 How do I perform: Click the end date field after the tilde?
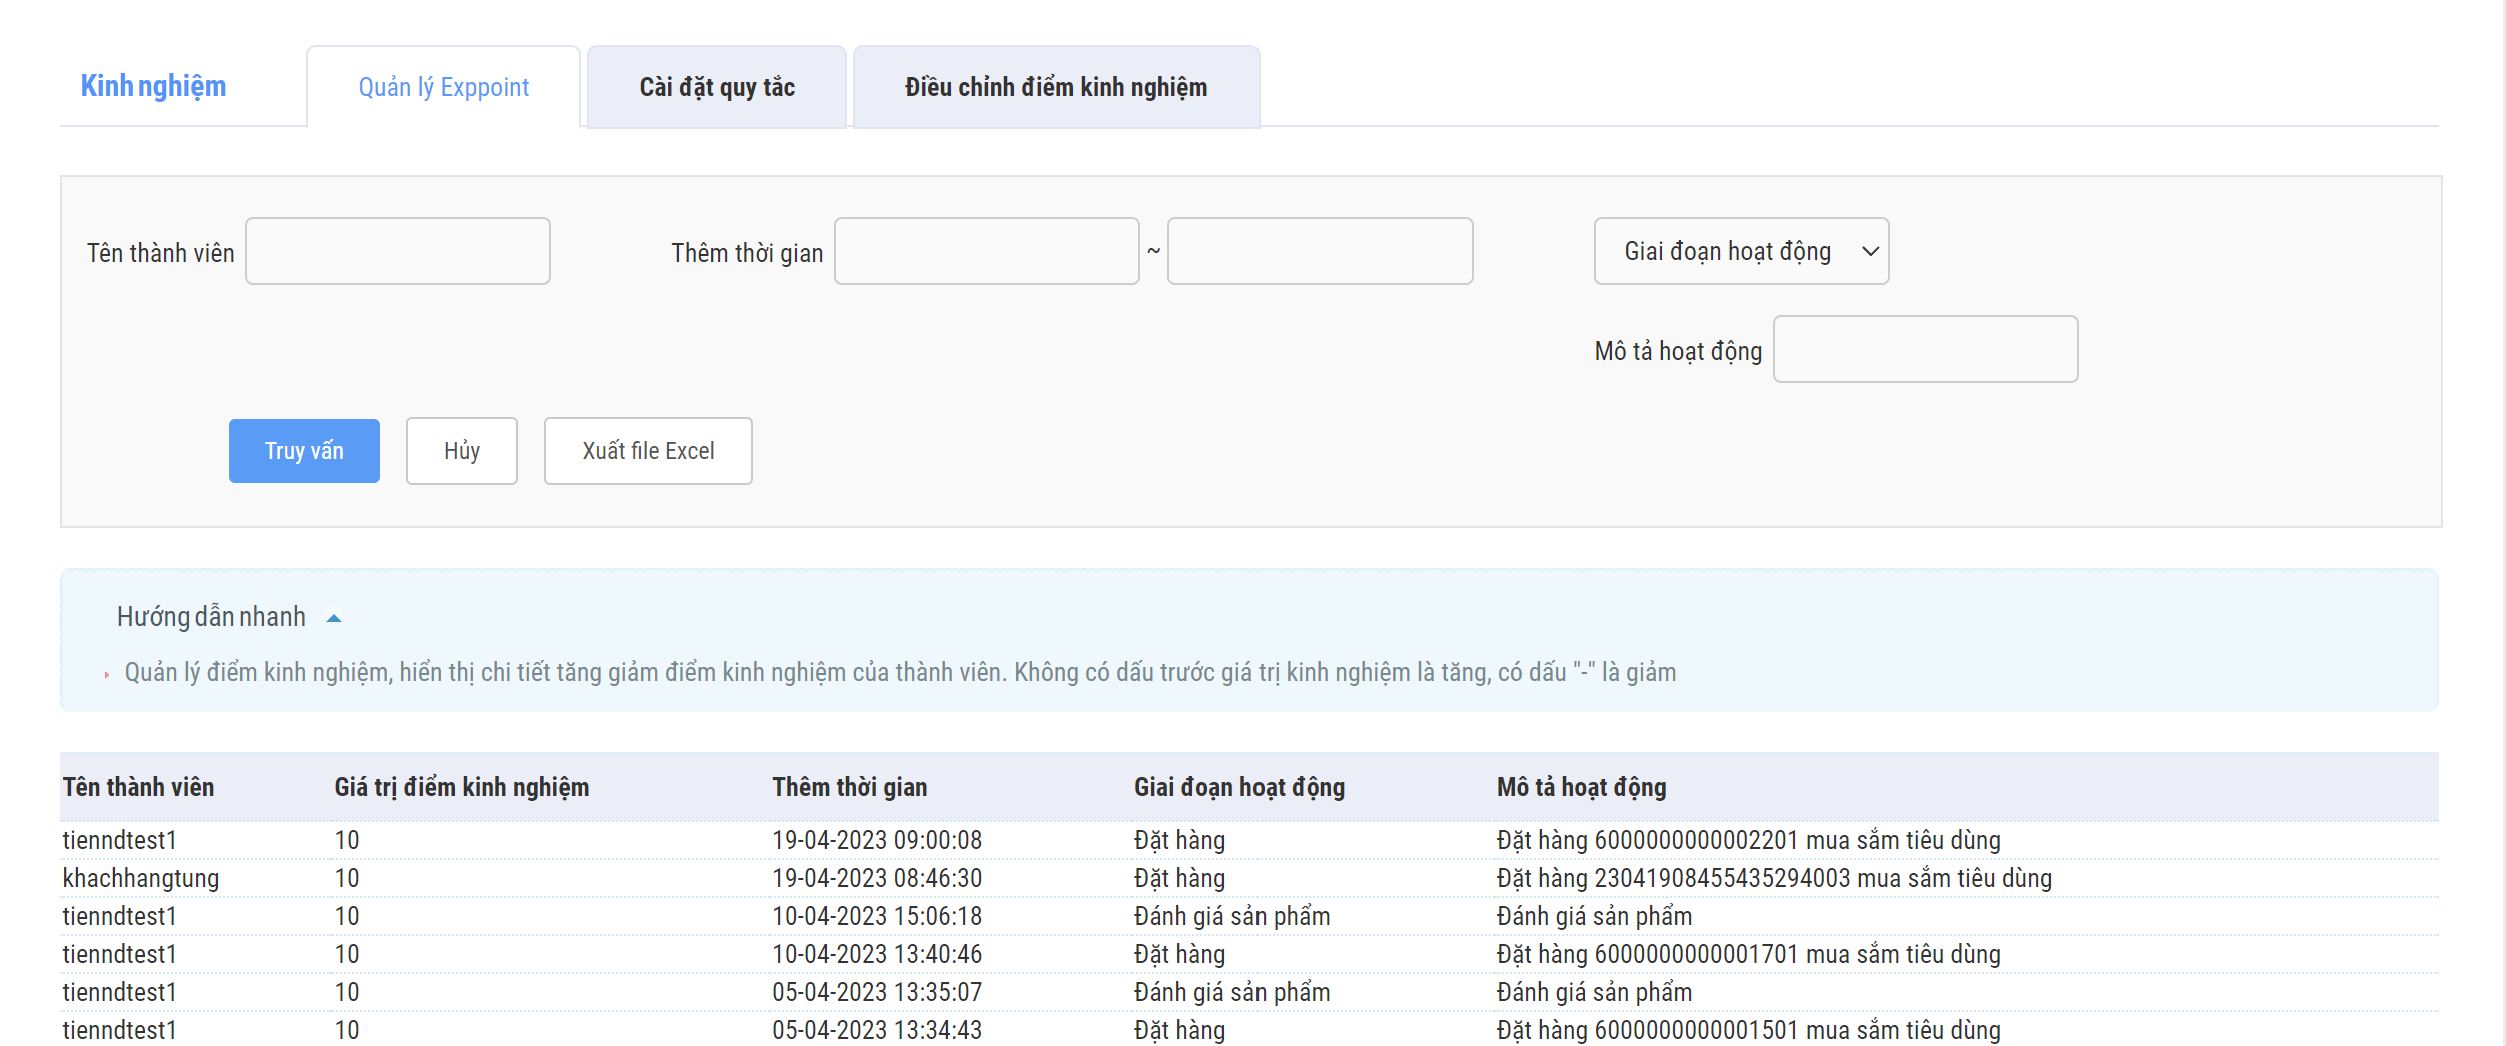1319,251
